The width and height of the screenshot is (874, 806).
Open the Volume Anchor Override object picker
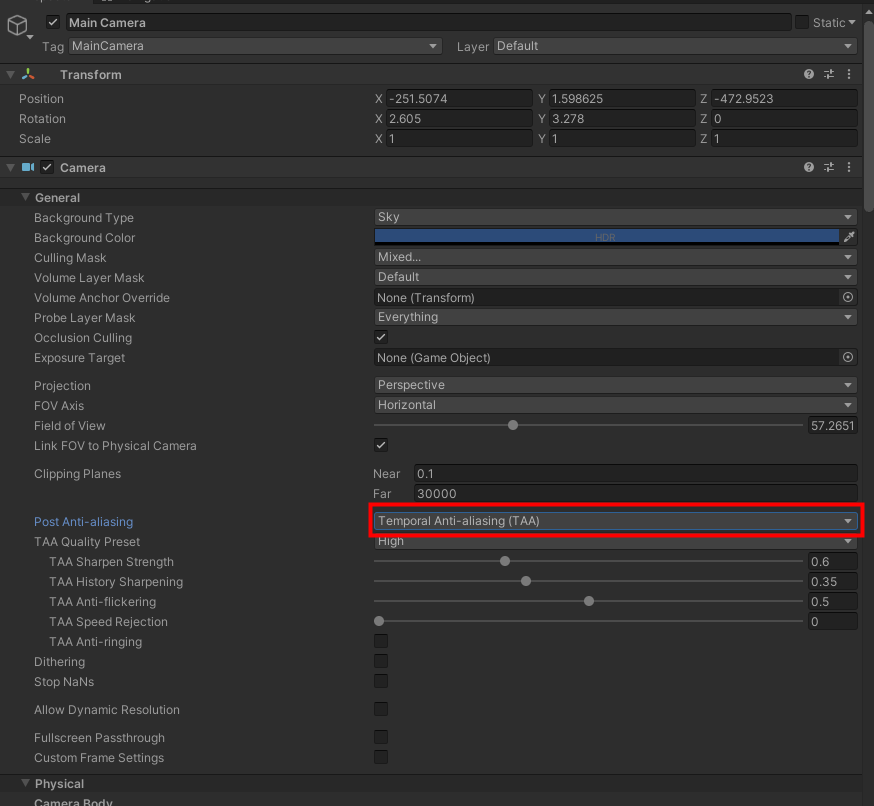click(x=847, y=297)
